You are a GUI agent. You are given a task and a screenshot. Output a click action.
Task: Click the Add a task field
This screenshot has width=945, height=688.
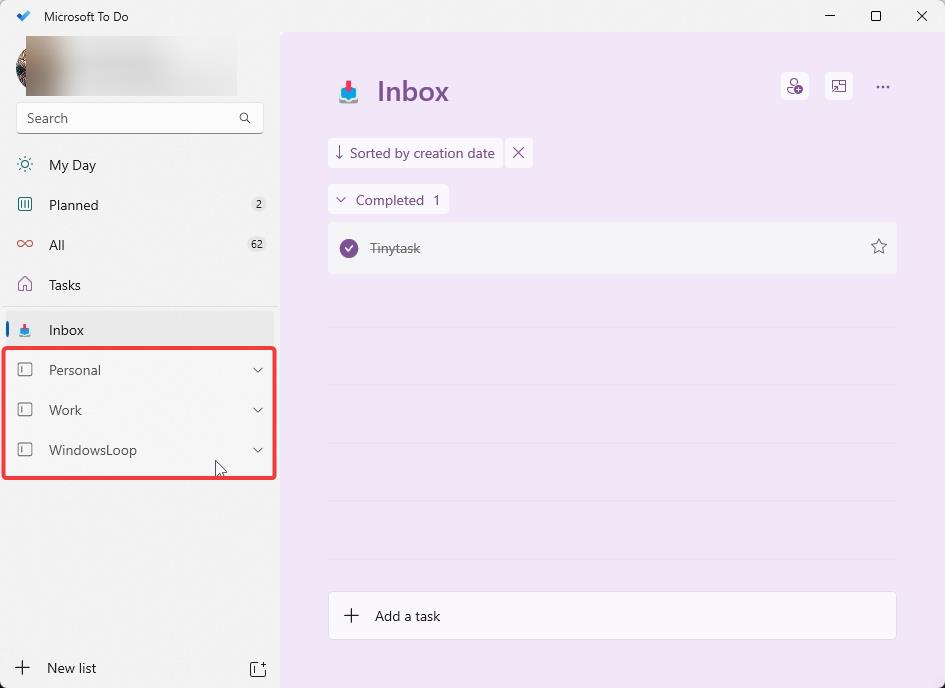tap(612, 616)
